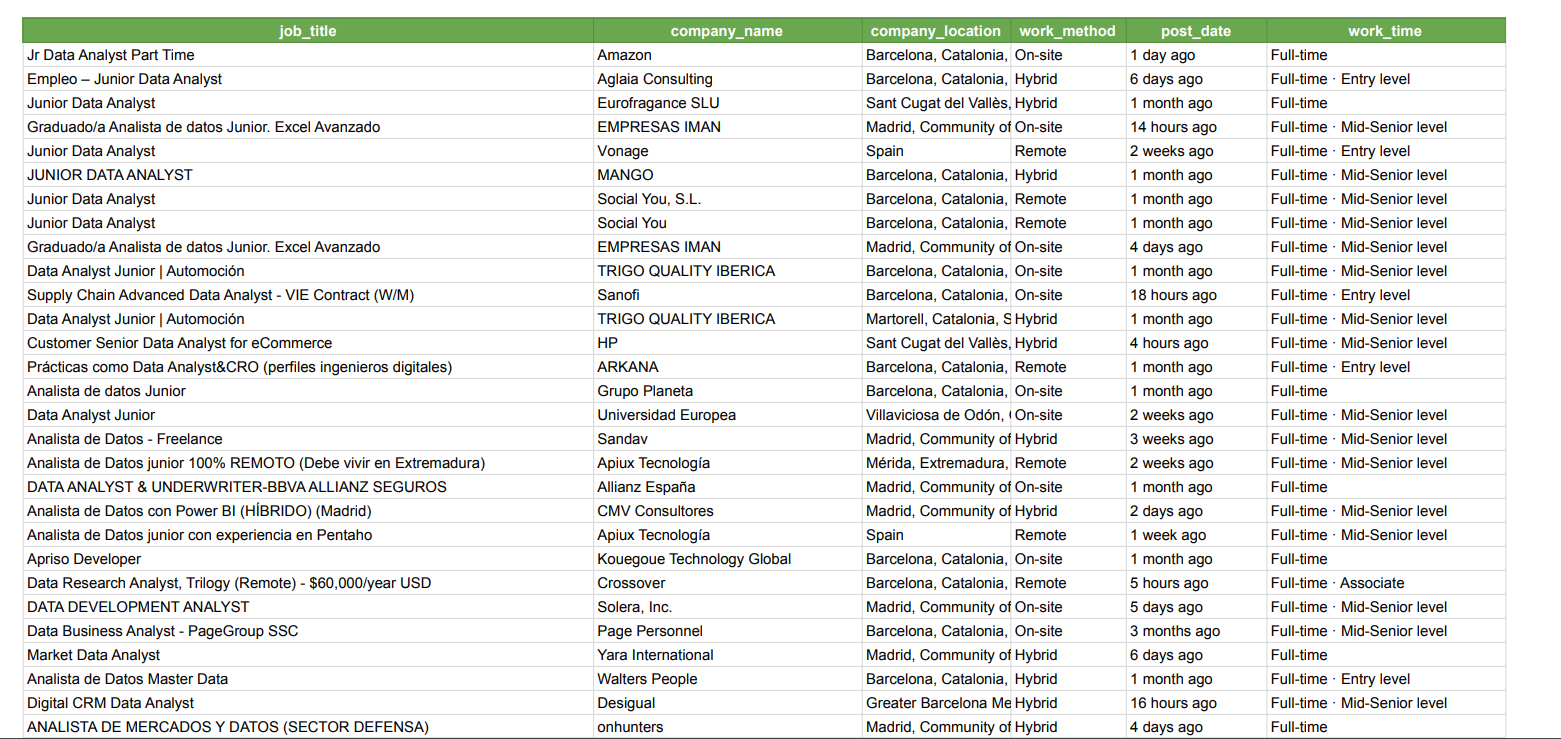Select 'DATA ANALYST & UNDERWRITER-BBVA ALLIANZ SEGUROS' cell
Image resolution: width=1561 pixels, height=739 pixels.
pos(308,487)
